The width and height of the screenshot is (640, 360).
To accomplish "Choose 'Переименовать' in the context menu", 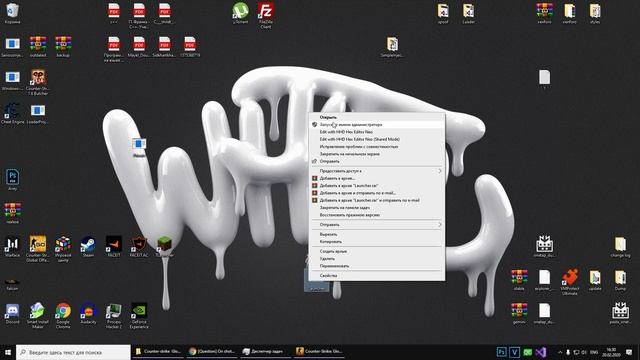I will (377, 266).
